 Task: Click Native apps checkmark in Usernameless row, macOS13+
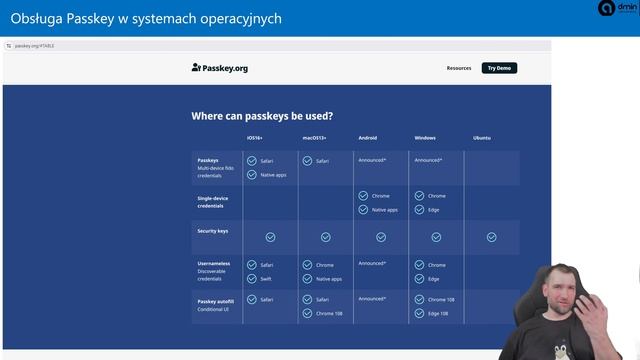(x=307, y=279)
